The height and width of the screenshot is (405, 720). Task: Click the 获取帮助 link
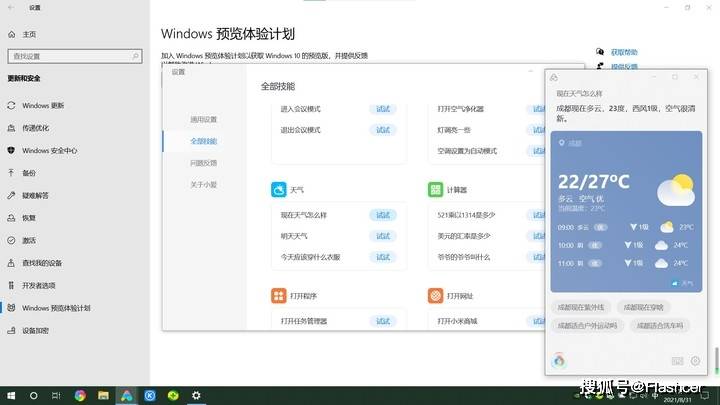pos(624,52)
